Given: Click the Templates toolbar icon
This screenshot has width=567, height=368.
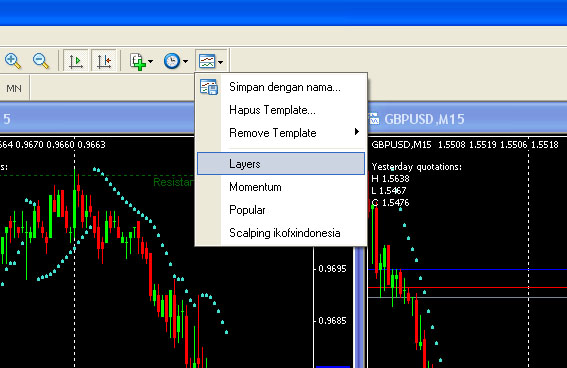Looking at the screenshot, I should [x=207, y=61].
